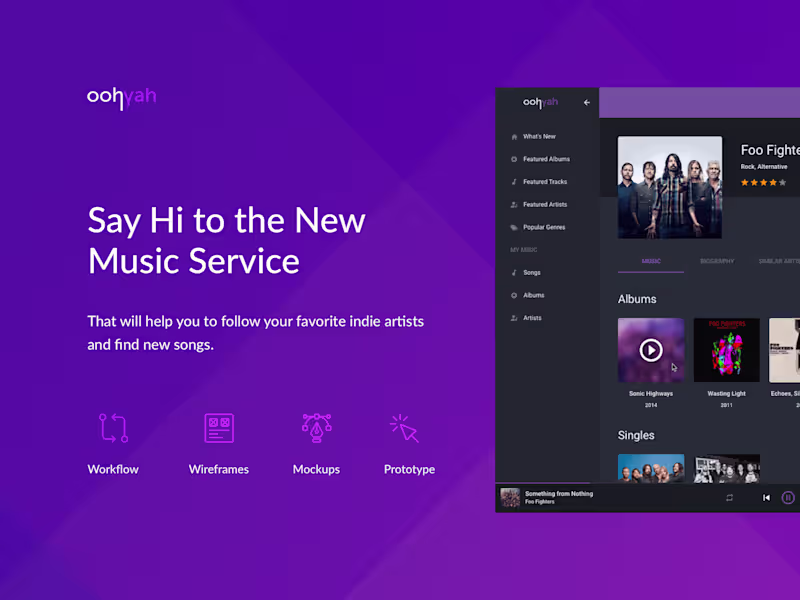This screenshot has width=800, height=600.
Task: Click the Mockups pen tool icon
Action: (x=316, y=428)
